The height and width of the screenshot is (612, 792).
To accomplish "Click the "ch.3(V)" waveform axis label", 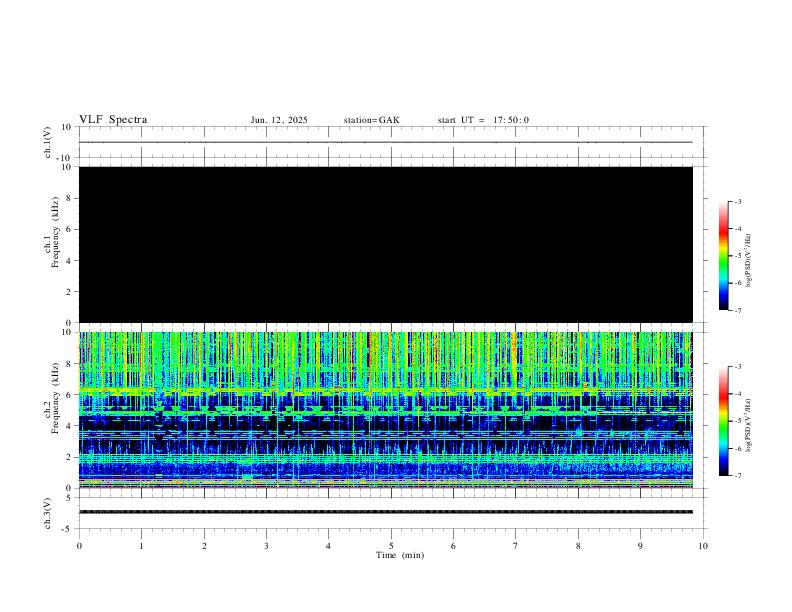I will tap(48, 513).
